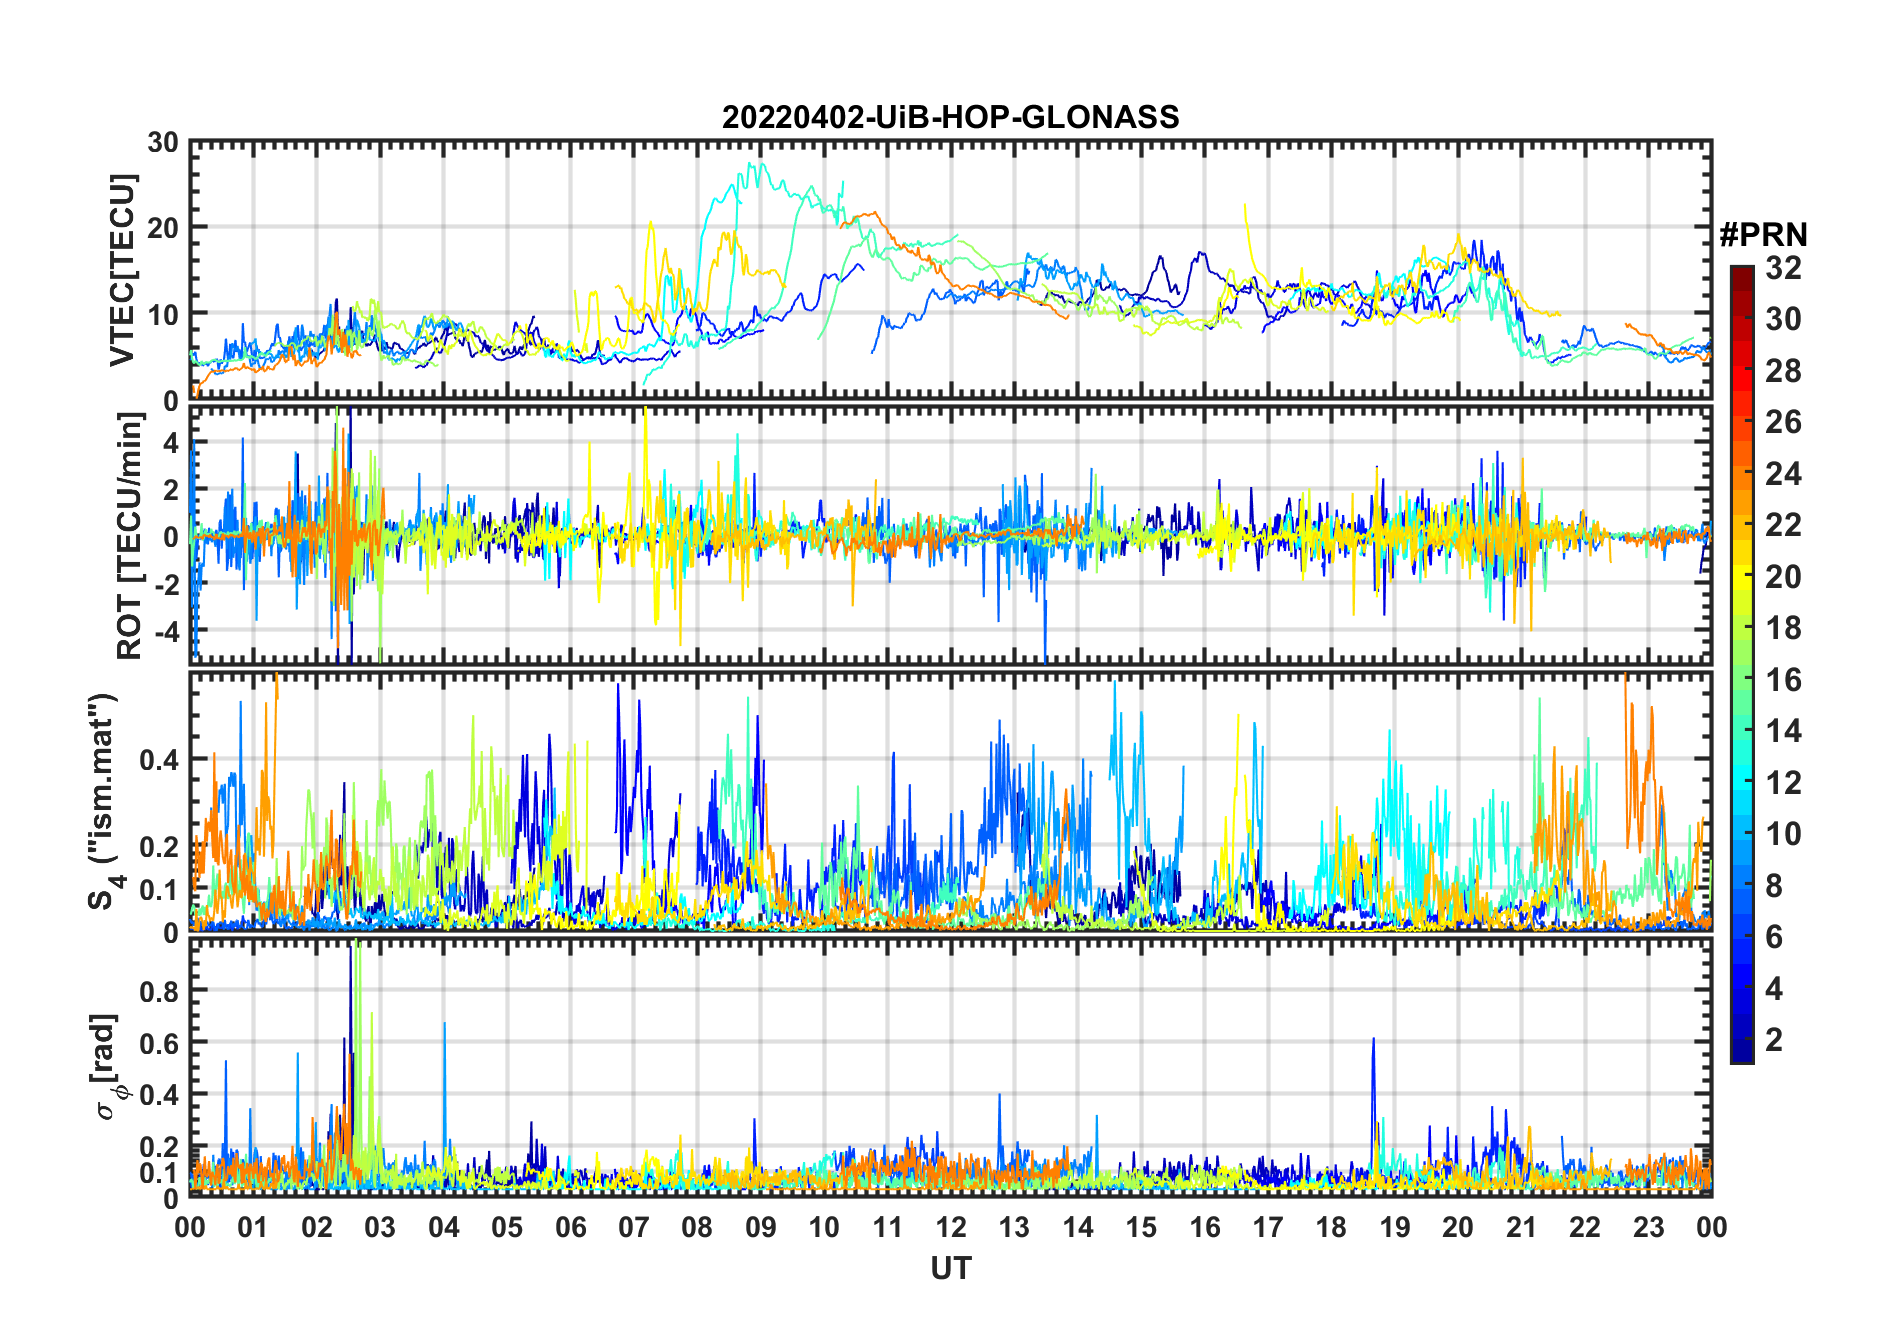Viewport: 1902px width, 1330px height.
Task: Click x-axis hour tick 21
Action: click(1521, 1227)
